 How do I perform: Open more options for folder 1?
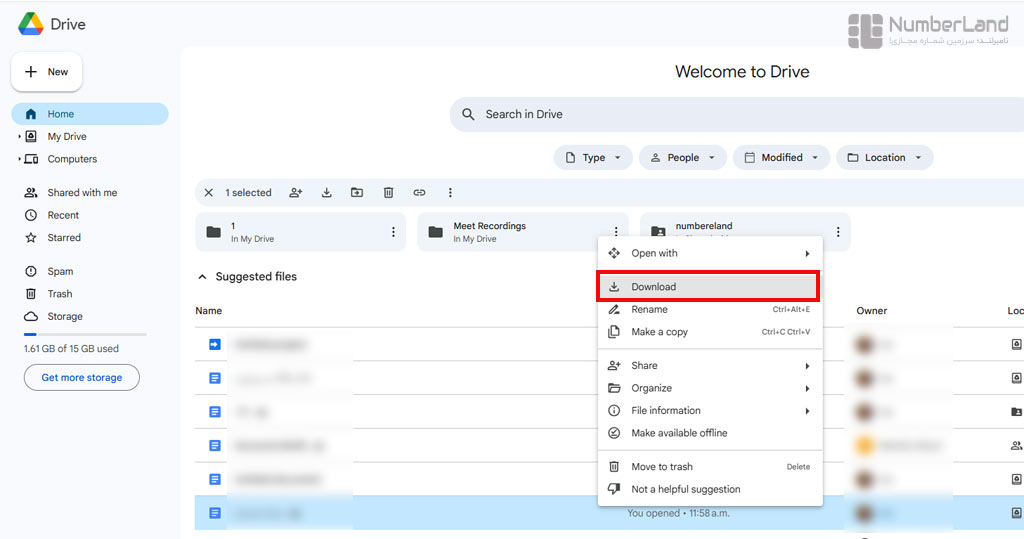point(393,232)
